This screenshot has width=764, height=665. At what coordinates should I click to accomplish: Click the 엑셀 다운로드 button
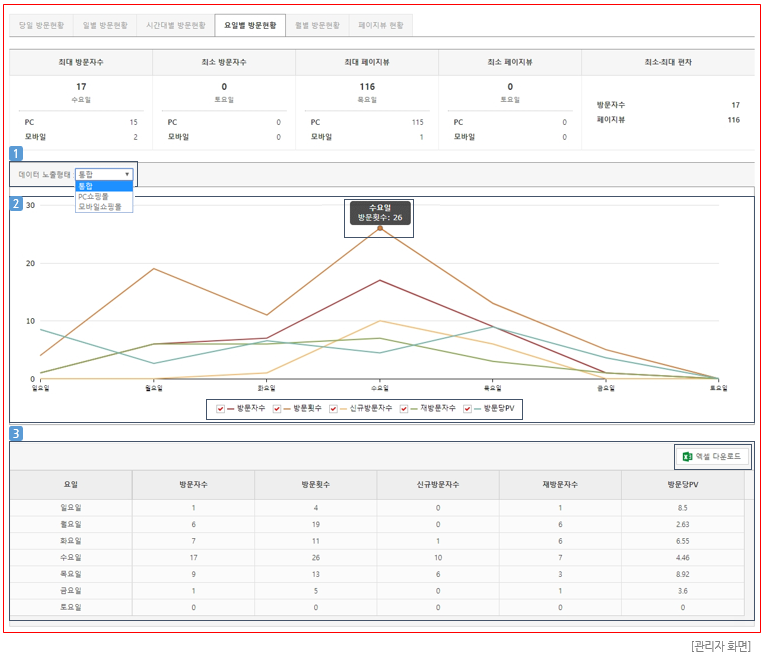pyautogui.click(x=712, y=456)
